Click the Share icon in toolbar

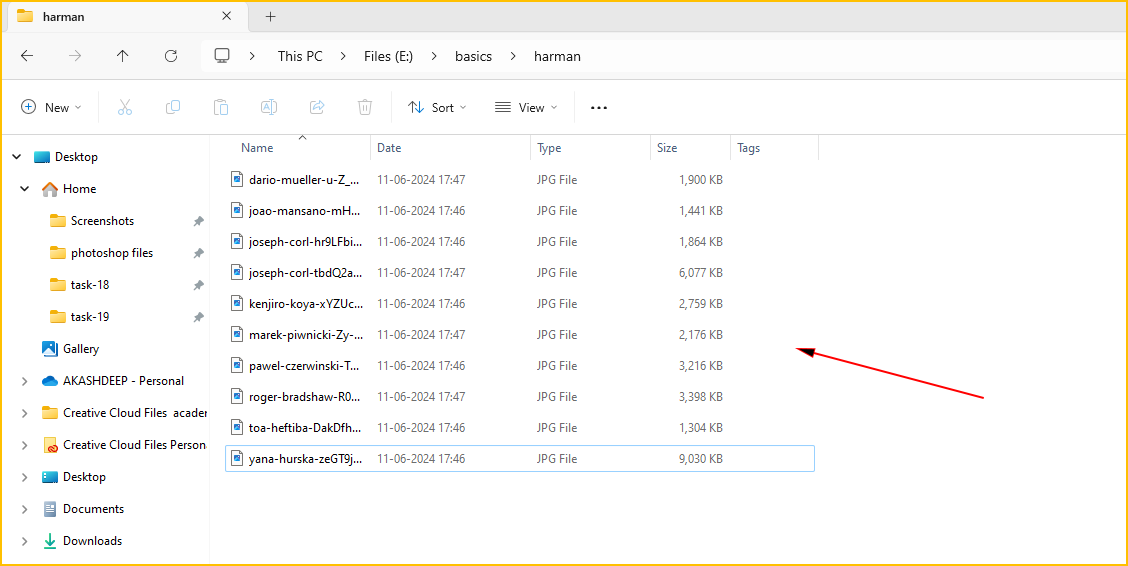(317, 107)
